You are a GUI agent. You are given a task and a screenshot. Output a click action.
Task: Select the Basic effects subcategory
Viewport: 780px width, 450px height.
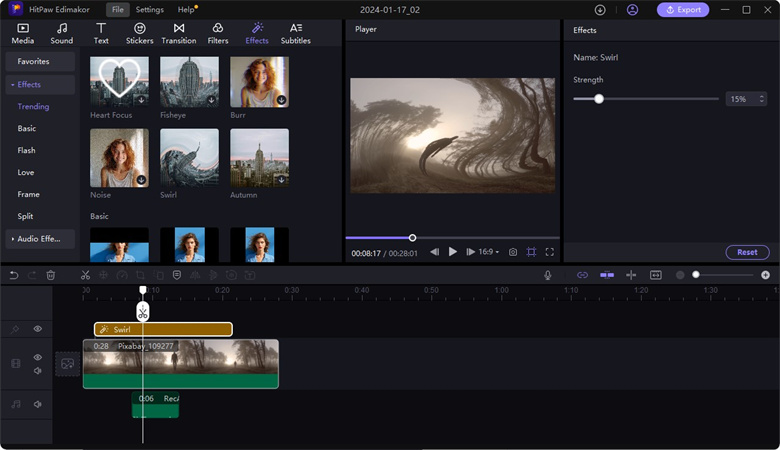(27, 128)
